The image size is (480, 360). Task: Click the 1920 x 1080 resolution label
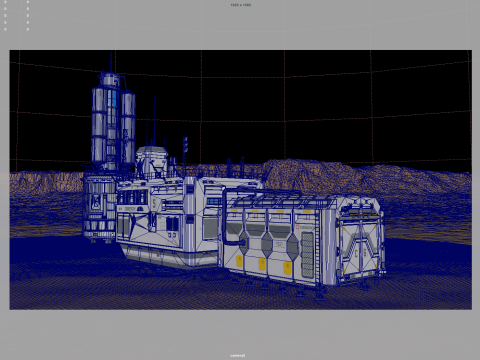pos(240,5)
